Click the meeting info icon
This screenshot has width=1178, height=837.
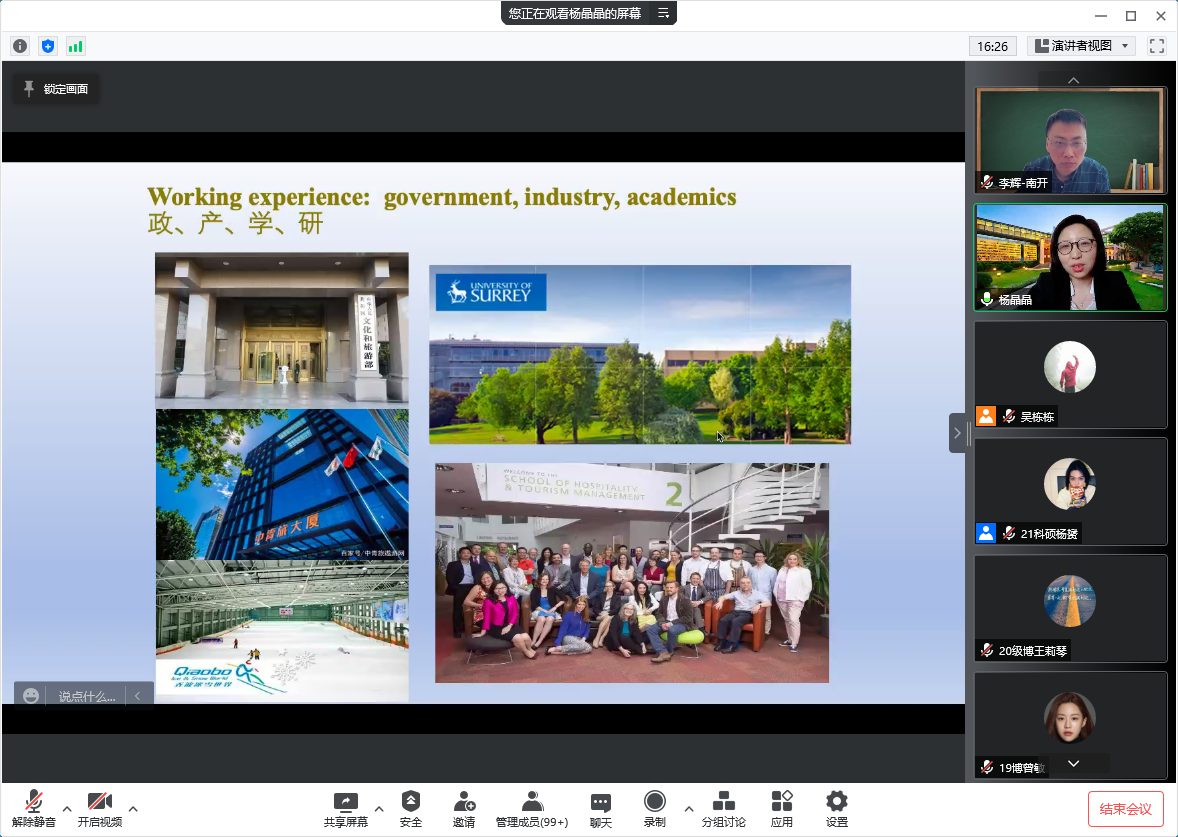[x=20, y=46]
